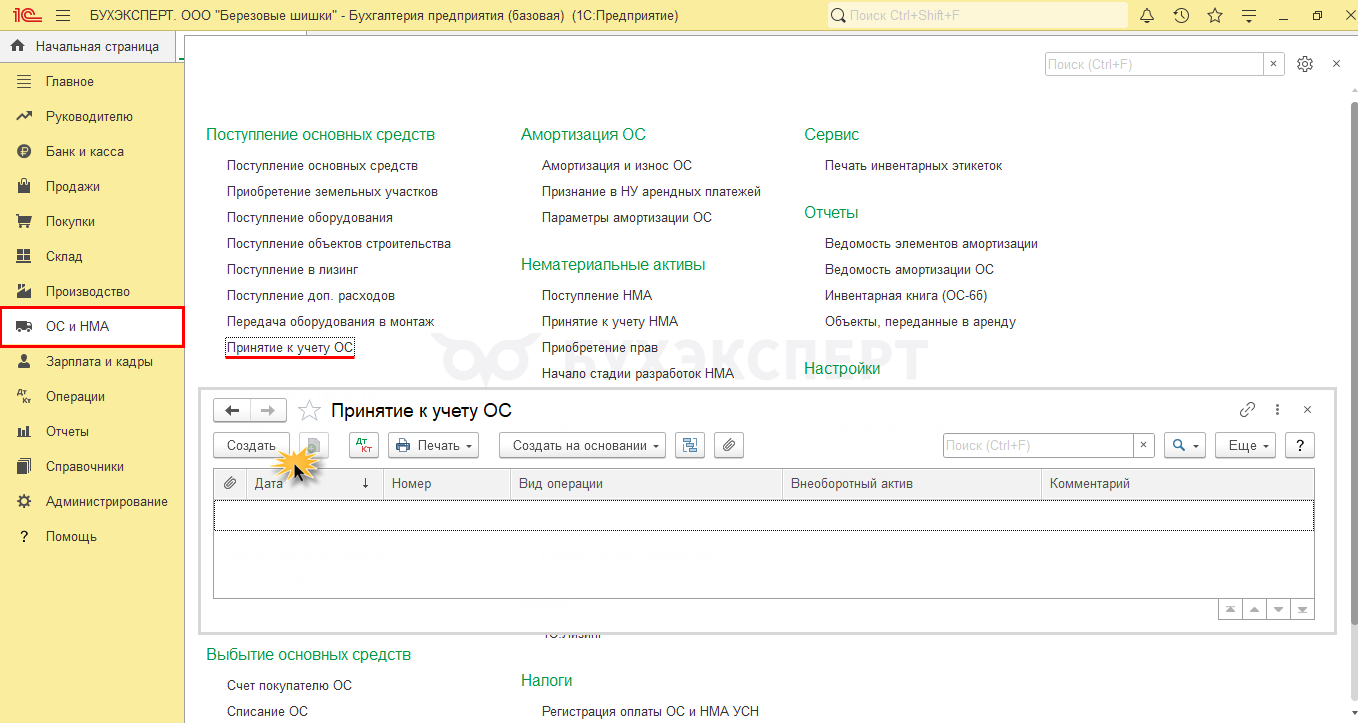Screen dimensions: 1358x723
Task: Go to the Продажи section
Action: [73, 187]
